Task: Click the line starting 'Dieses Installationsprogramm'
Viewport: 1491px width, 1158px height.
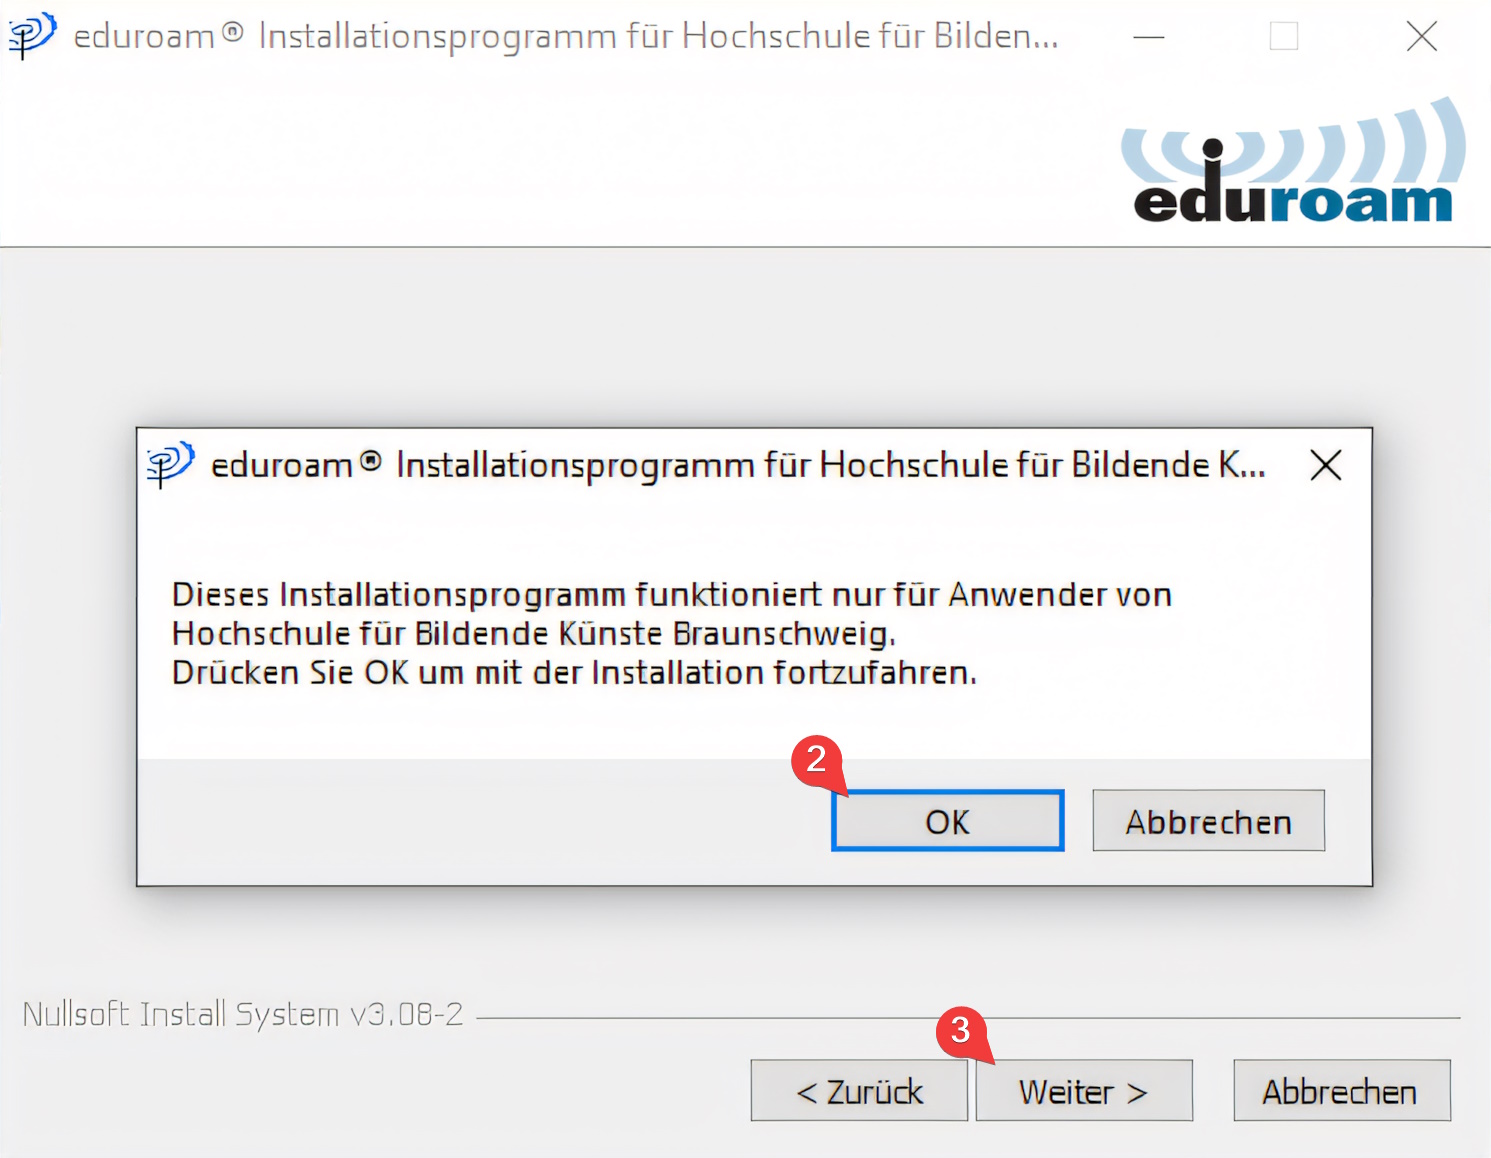Action: tap(672, 595)
